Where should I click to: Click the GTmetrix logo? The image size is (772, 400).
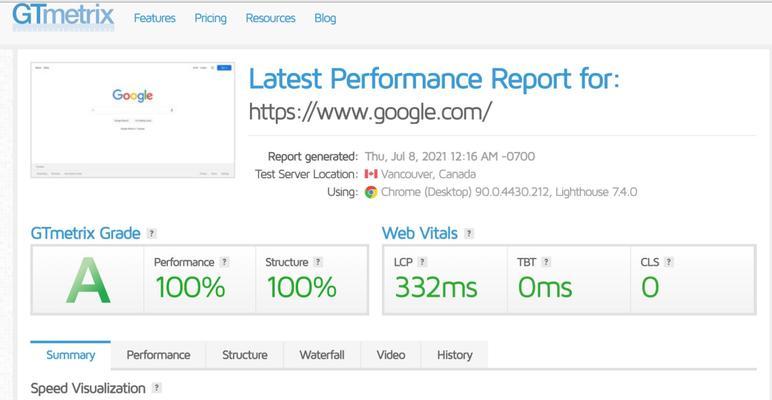coord(64,16)
